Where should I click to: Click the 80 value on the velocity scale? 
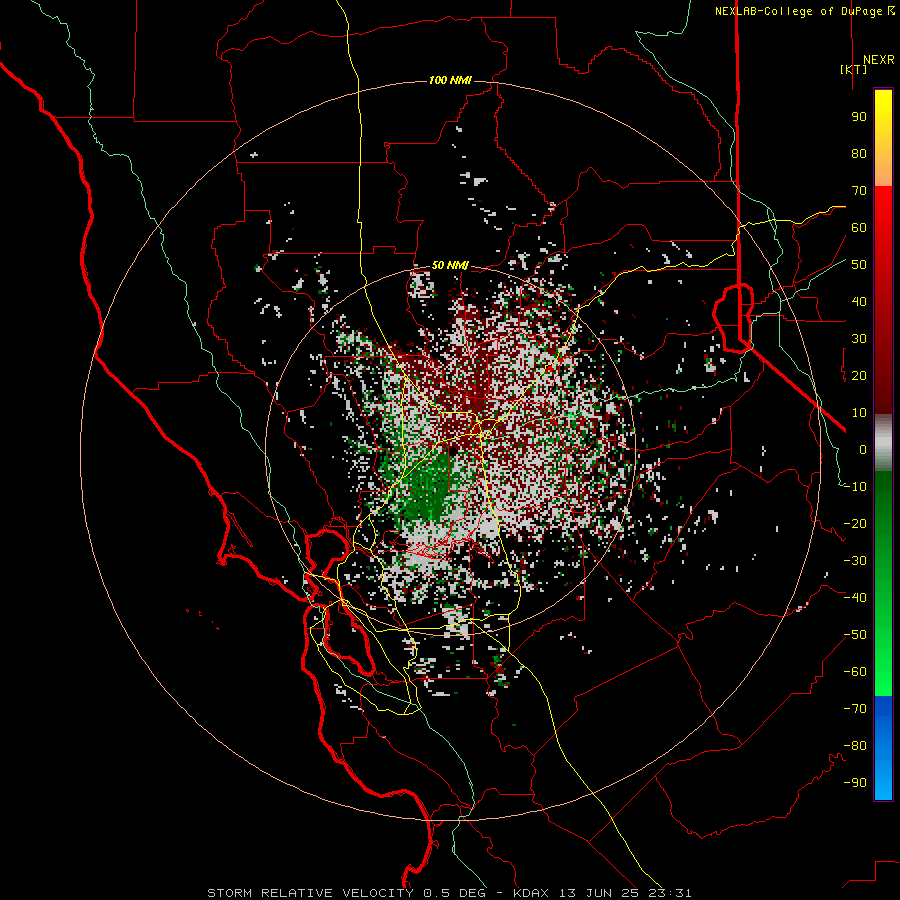(x=859, y=154)
